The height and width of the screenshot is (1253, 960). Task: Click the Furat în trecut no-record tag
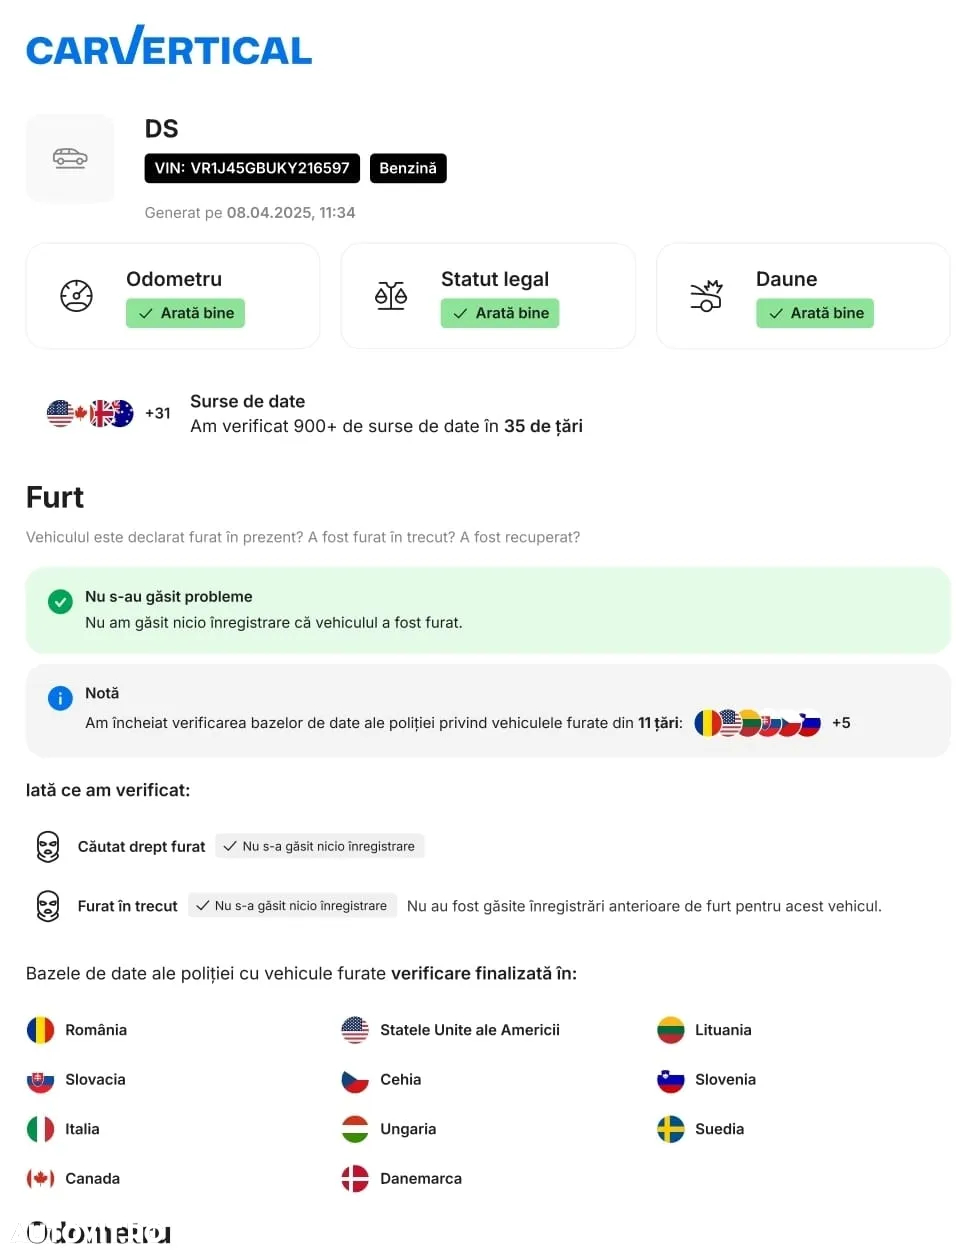point(292,906)
